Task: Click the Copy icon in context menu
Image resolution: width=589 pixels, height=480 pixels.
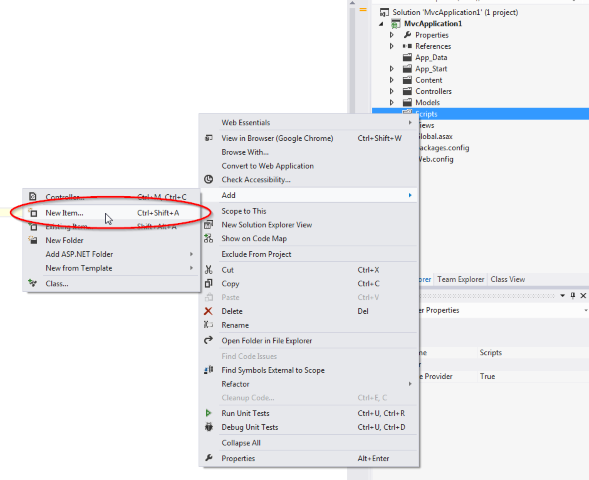Action: pyautogui.click(x=208, y=284)
